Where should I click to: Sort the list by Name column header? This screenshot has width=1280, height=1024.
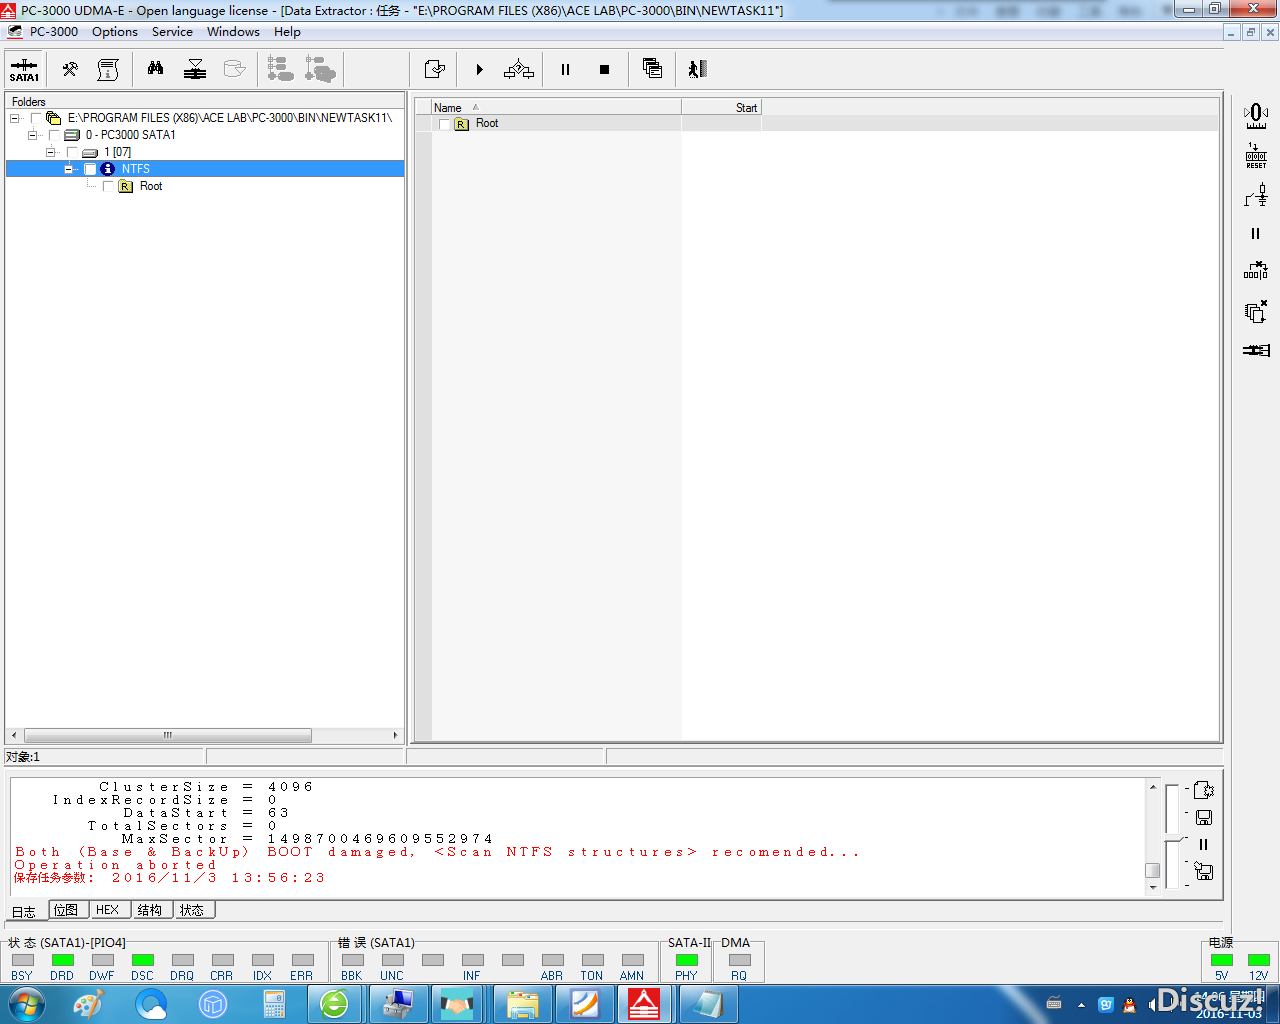click(x=448, y=108)
